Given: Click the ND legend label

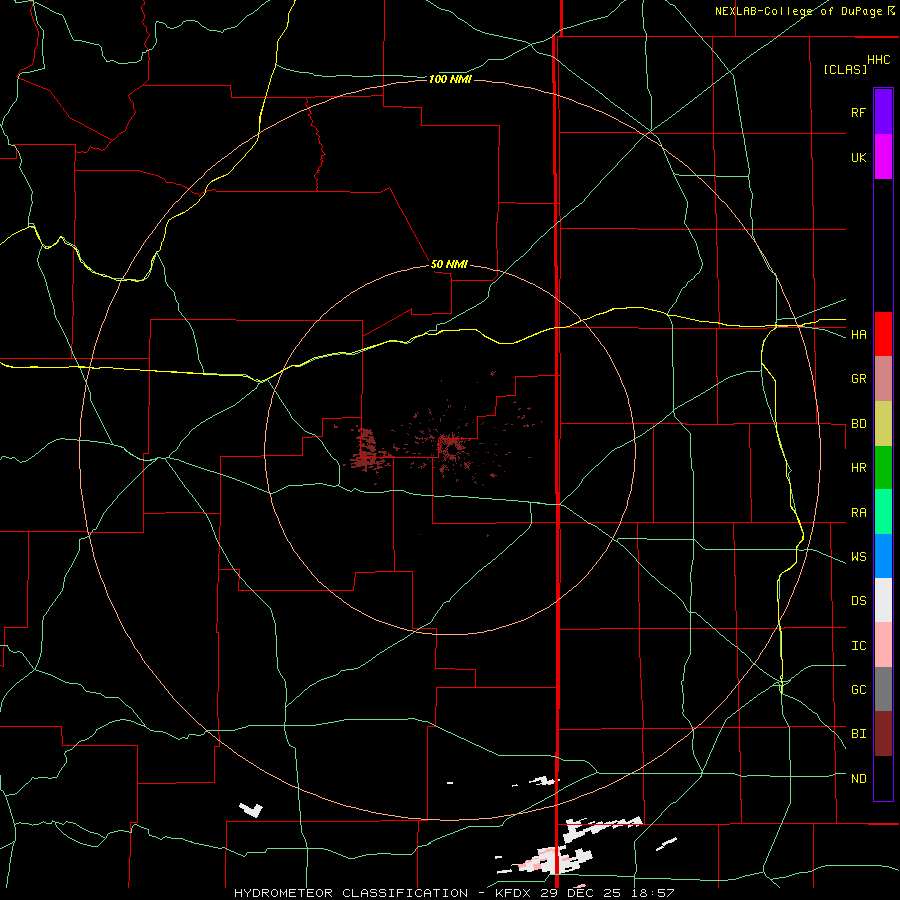Looking at the screenshot, I should [x=858, y=779].
